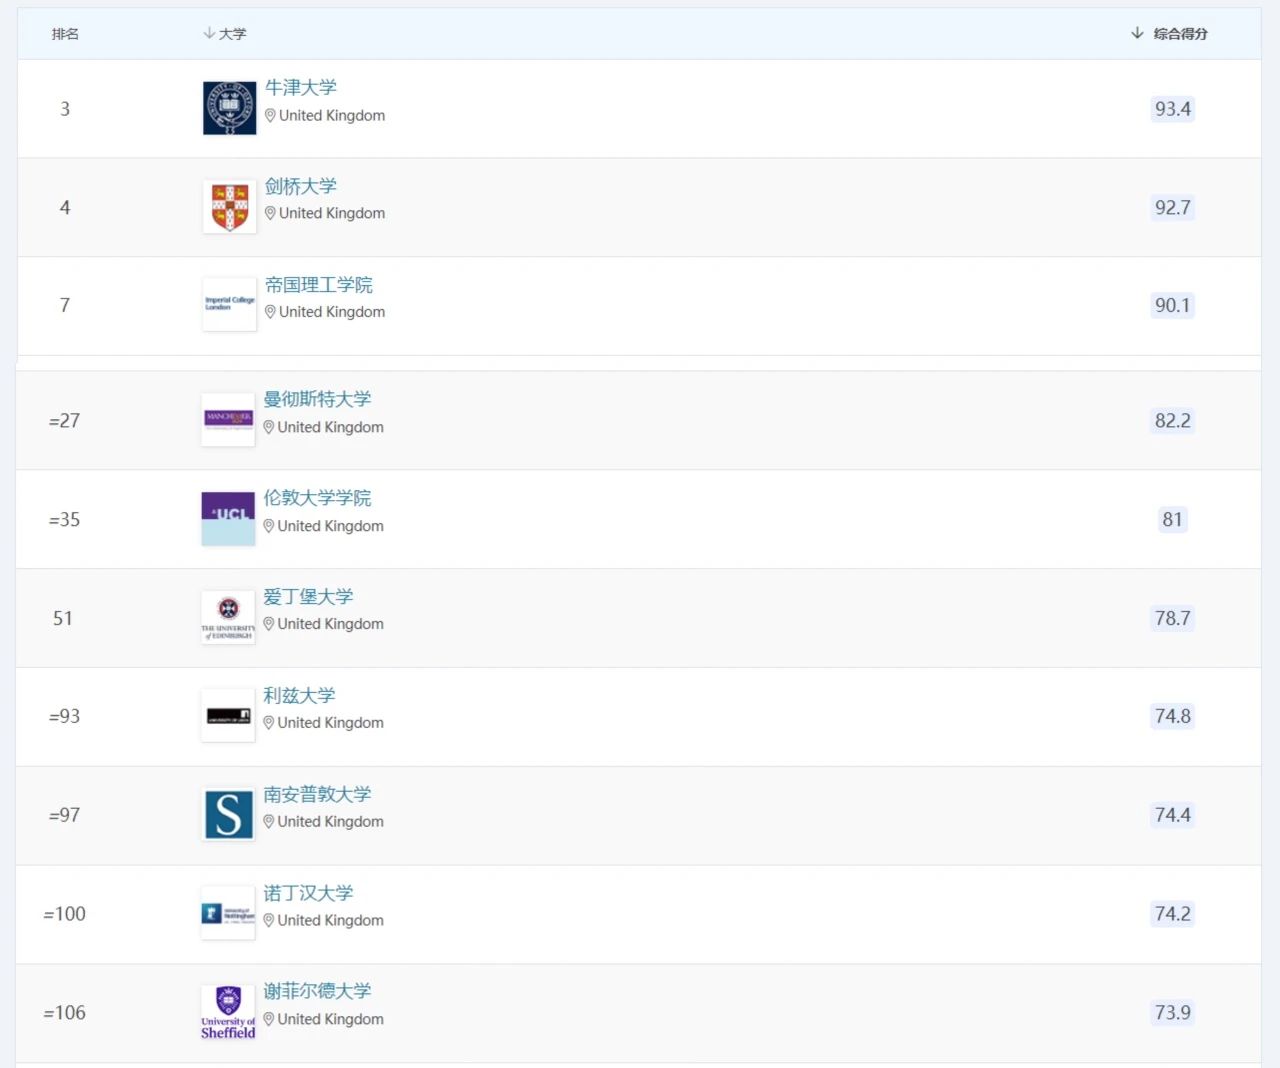Open the 南安普敦大学 link
Screen dimensions: 1280x1068
click(x=317, y=794)
